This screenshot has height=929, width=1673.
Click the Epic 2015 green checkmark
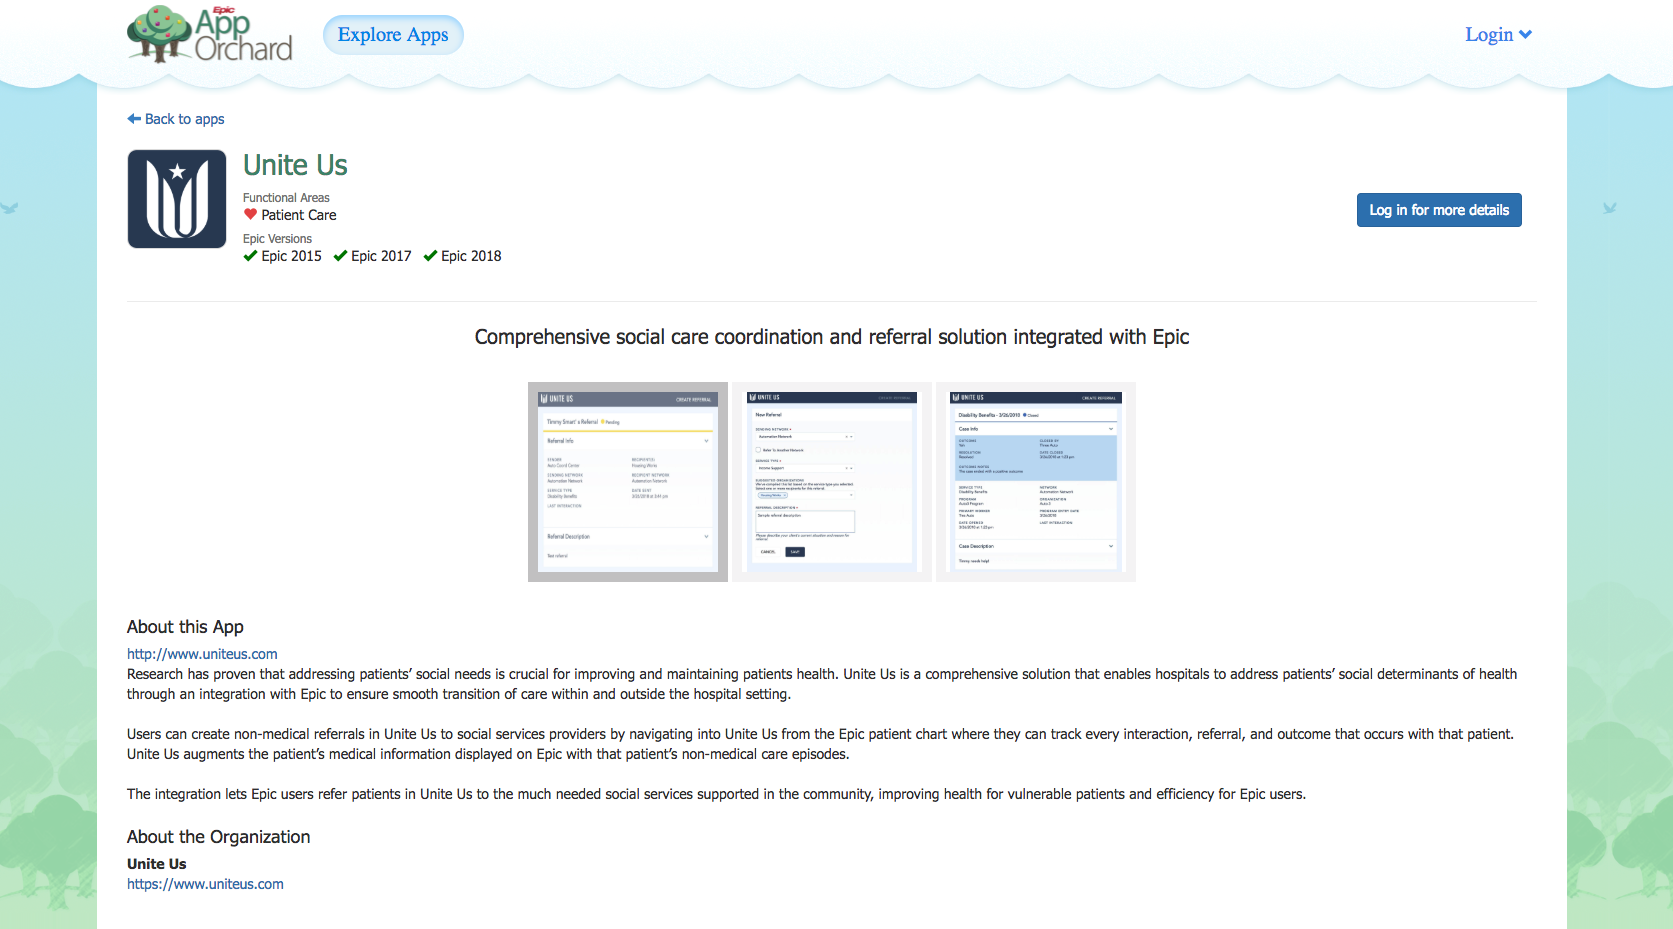pyautogui.click(x=250, y=256)
